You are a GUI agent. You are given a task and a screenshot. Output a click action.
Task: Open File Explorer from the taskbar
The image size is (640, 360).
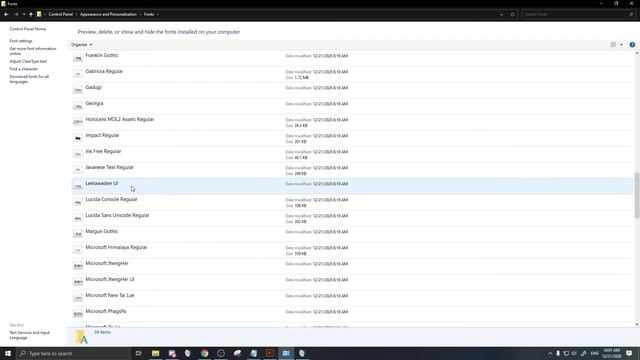tap(156, 353)
